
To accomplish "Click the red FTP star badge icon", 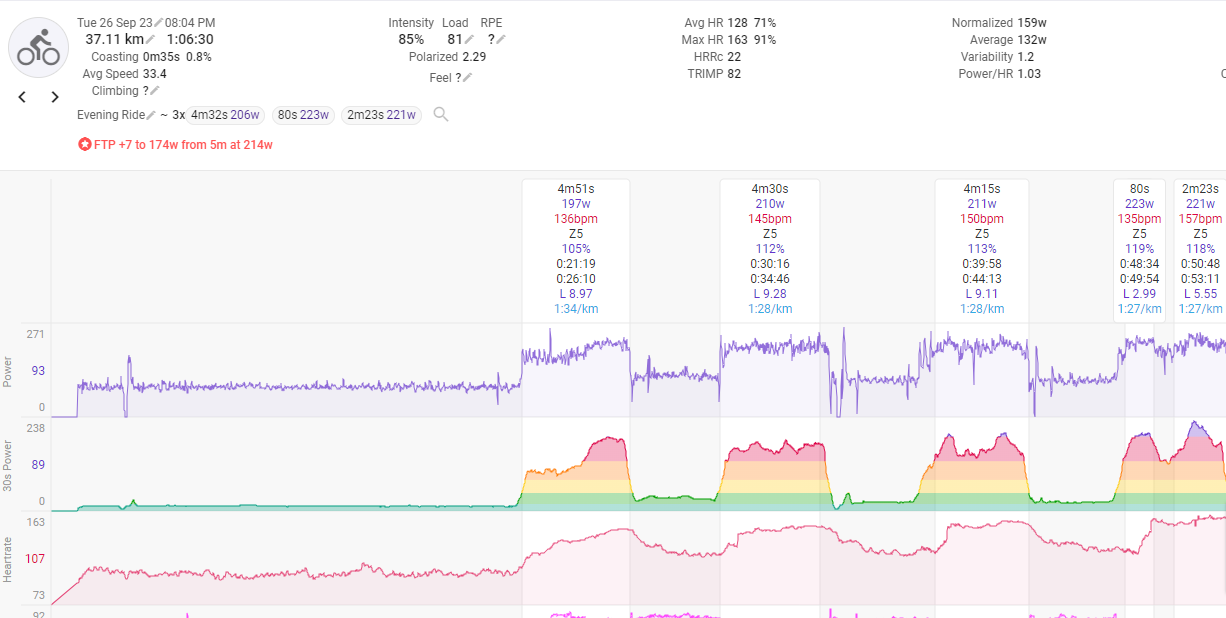I will tap(85, 145).
